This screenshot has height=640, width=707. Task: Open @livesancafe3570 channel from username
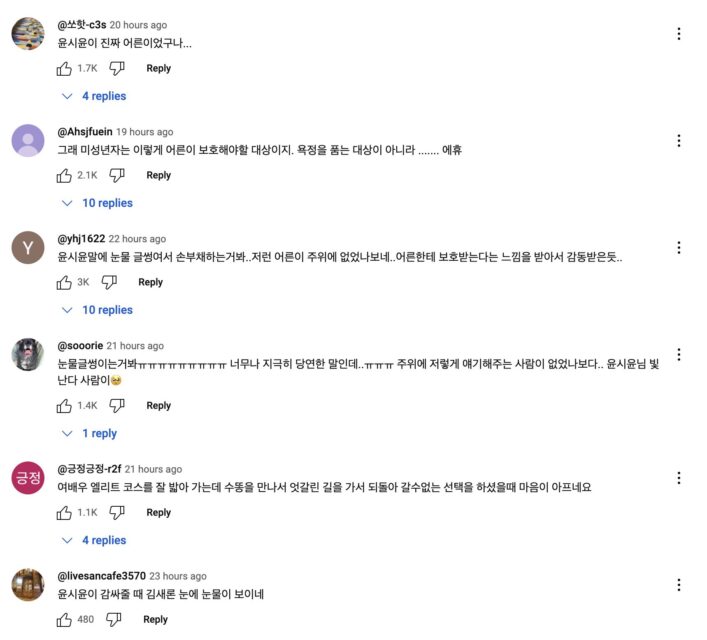click(101, 576)
